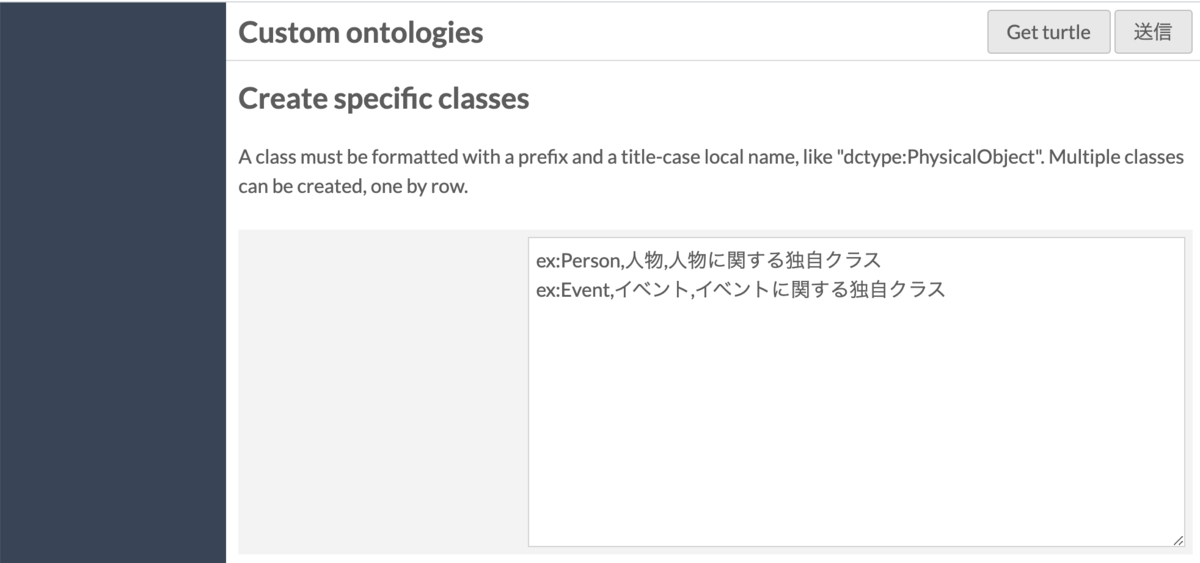Click the gray label area beside the textarea
The height and width of the screenshot is (563, 1200).
pyautogui.click(x=383, y=392)
